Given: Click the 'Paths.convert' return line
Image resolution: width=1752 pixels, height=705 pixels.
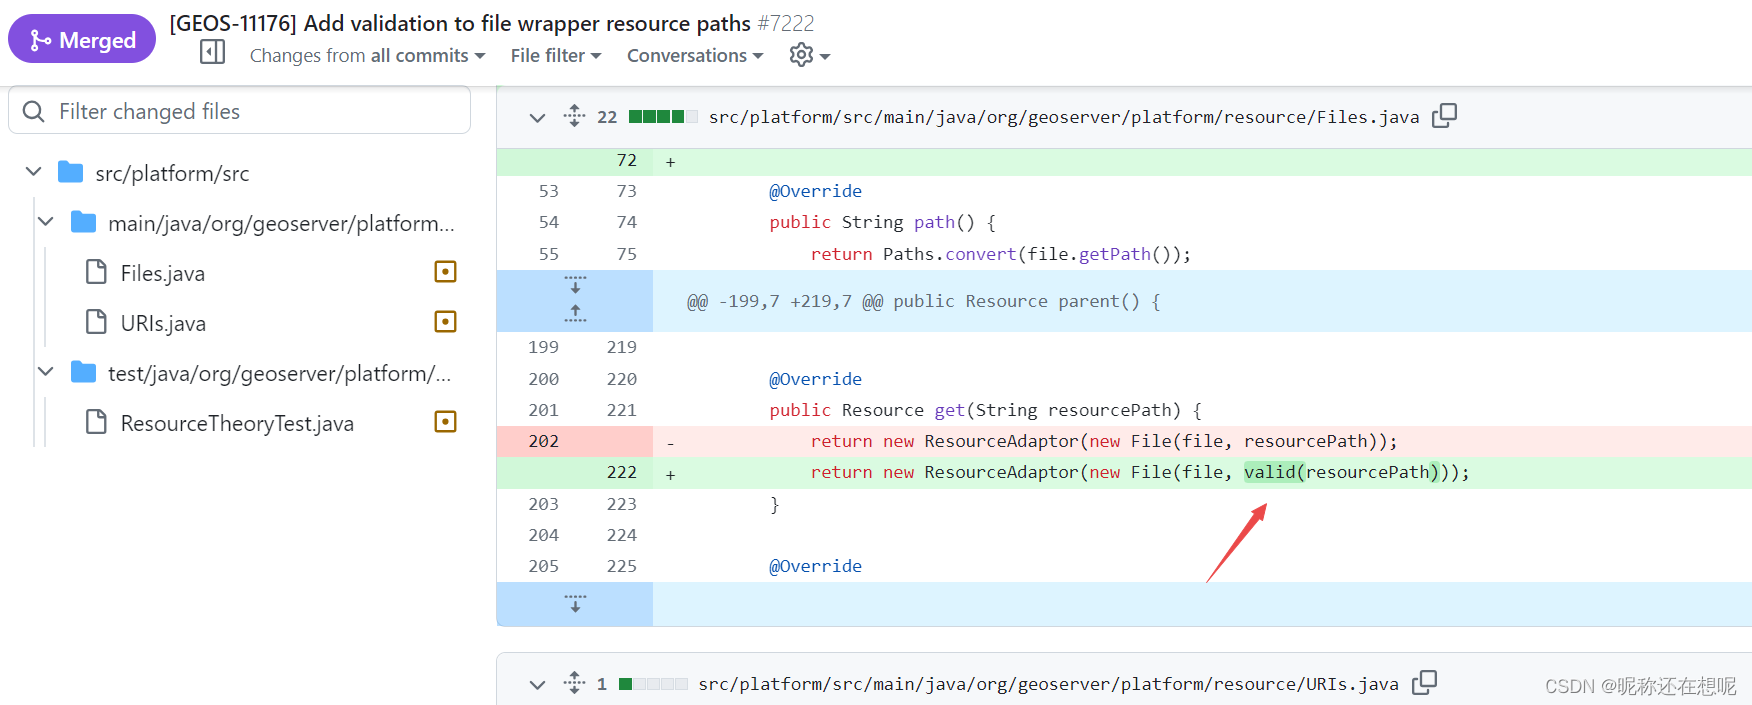Looking at the screenshot, I should point(1000,254).
